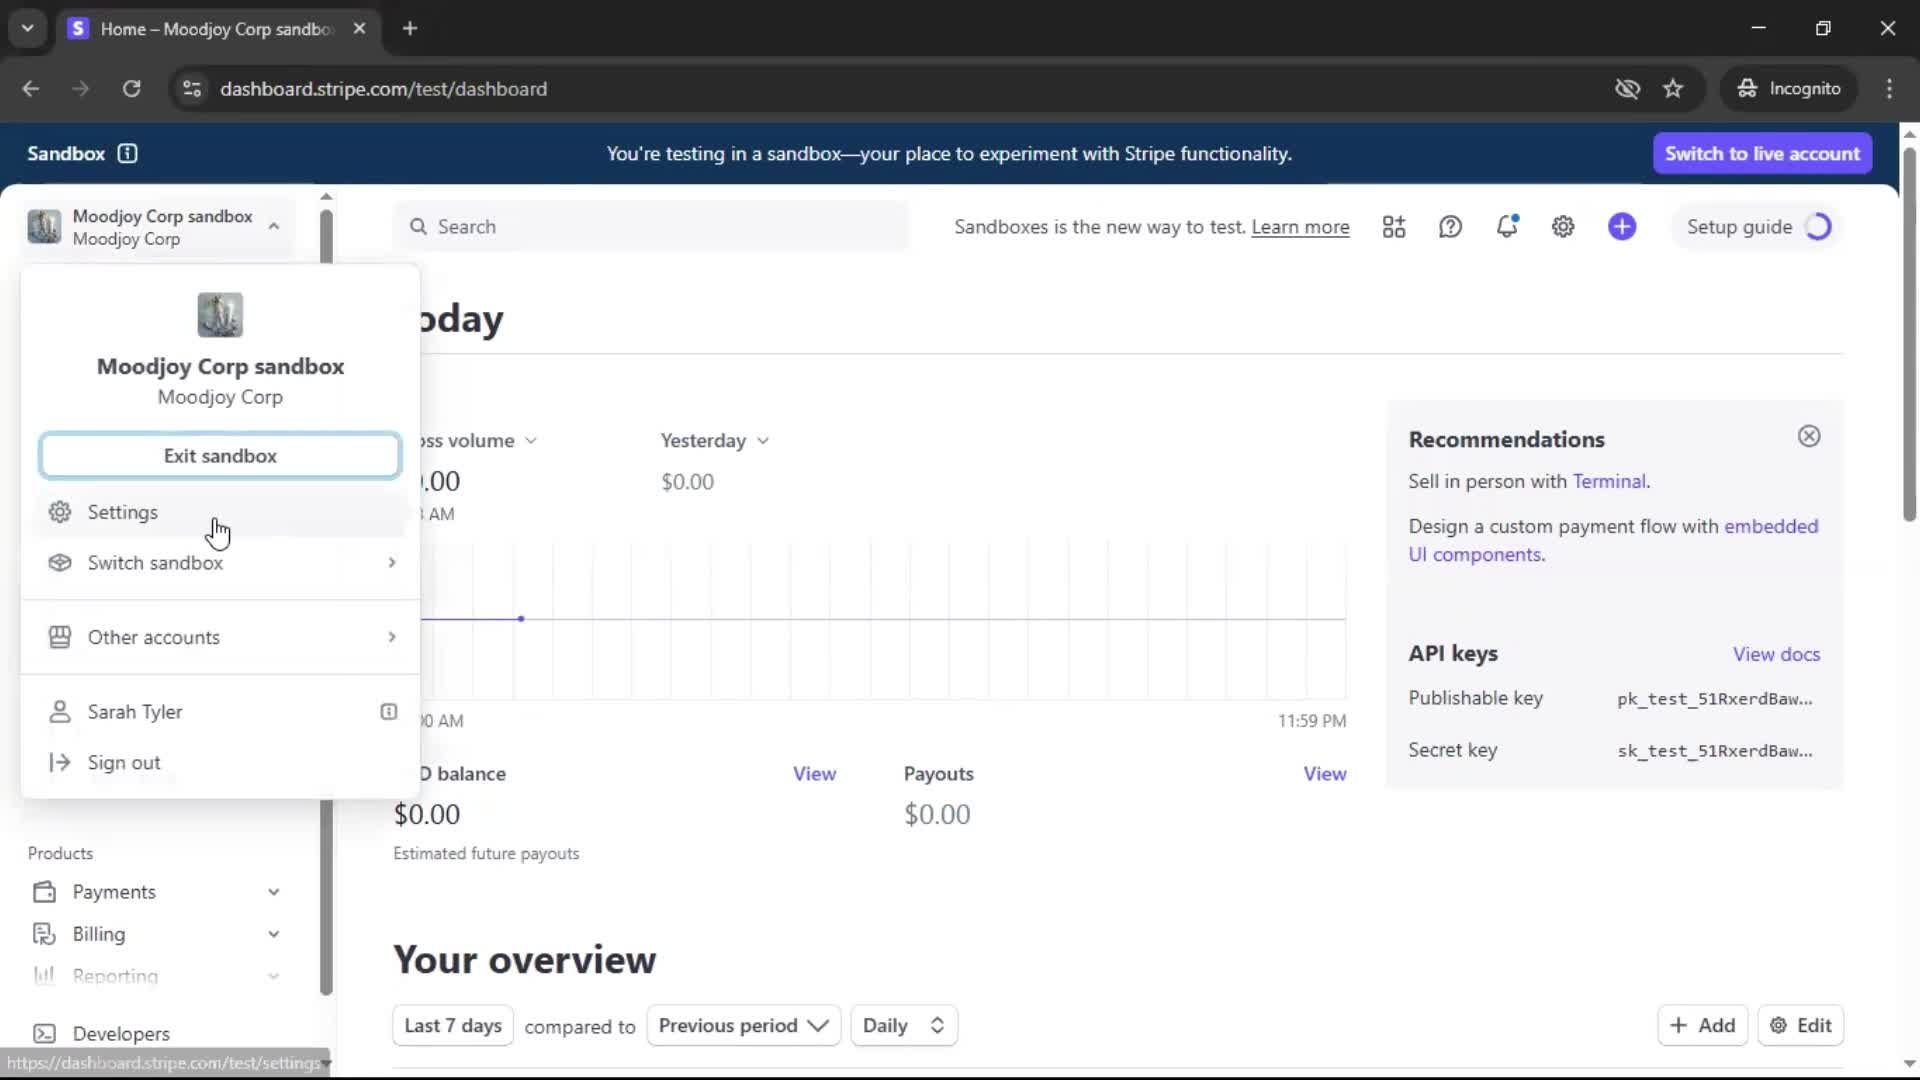Image resolution: width=1920 pixels, height=1080 pixels.
Task: Click the main page vertical scrollbar
Action: coord(1909,335)
